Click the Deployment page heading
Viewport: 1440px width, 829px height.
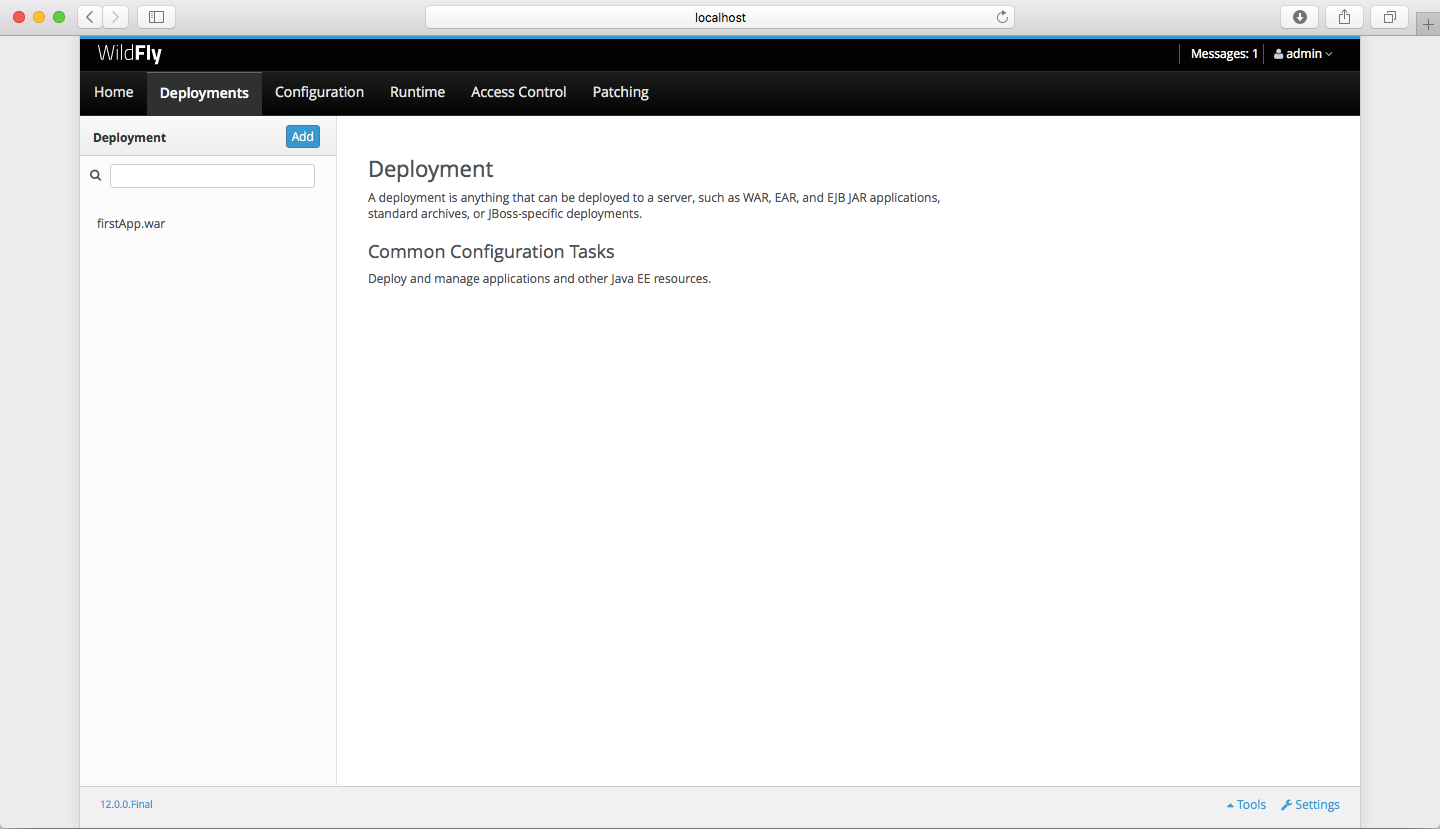(x=431, y=169)
